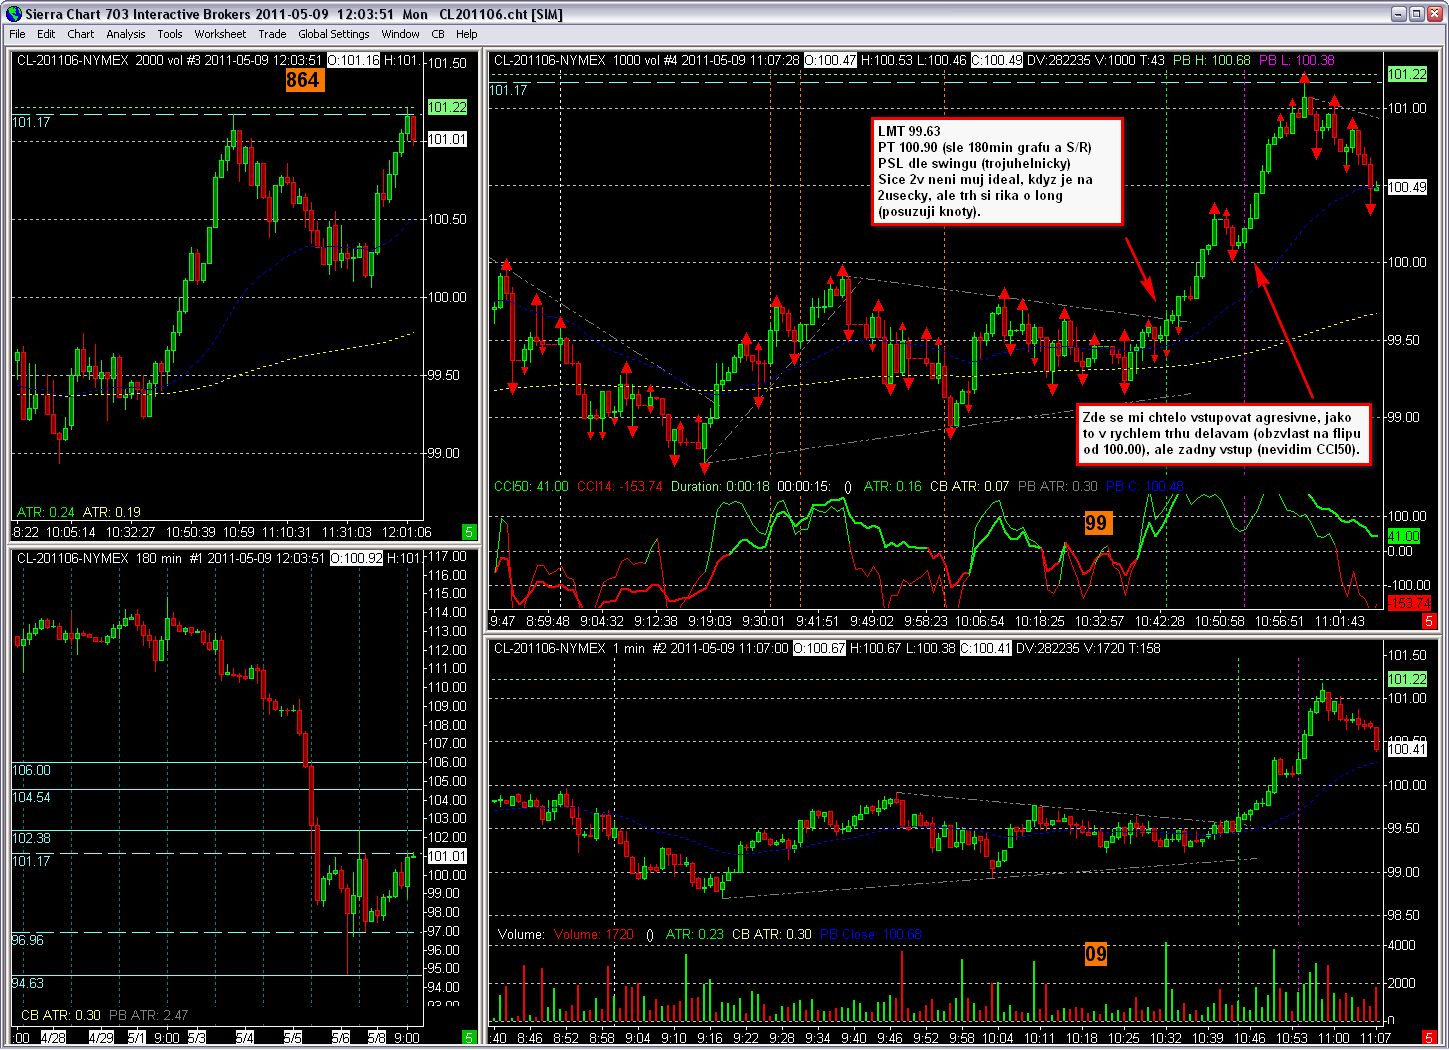Click the 106.00 line label on 180 min chart
The width and height of the screenshot is (1449, 1050).
pyautogui.click(x=31, y=770)
